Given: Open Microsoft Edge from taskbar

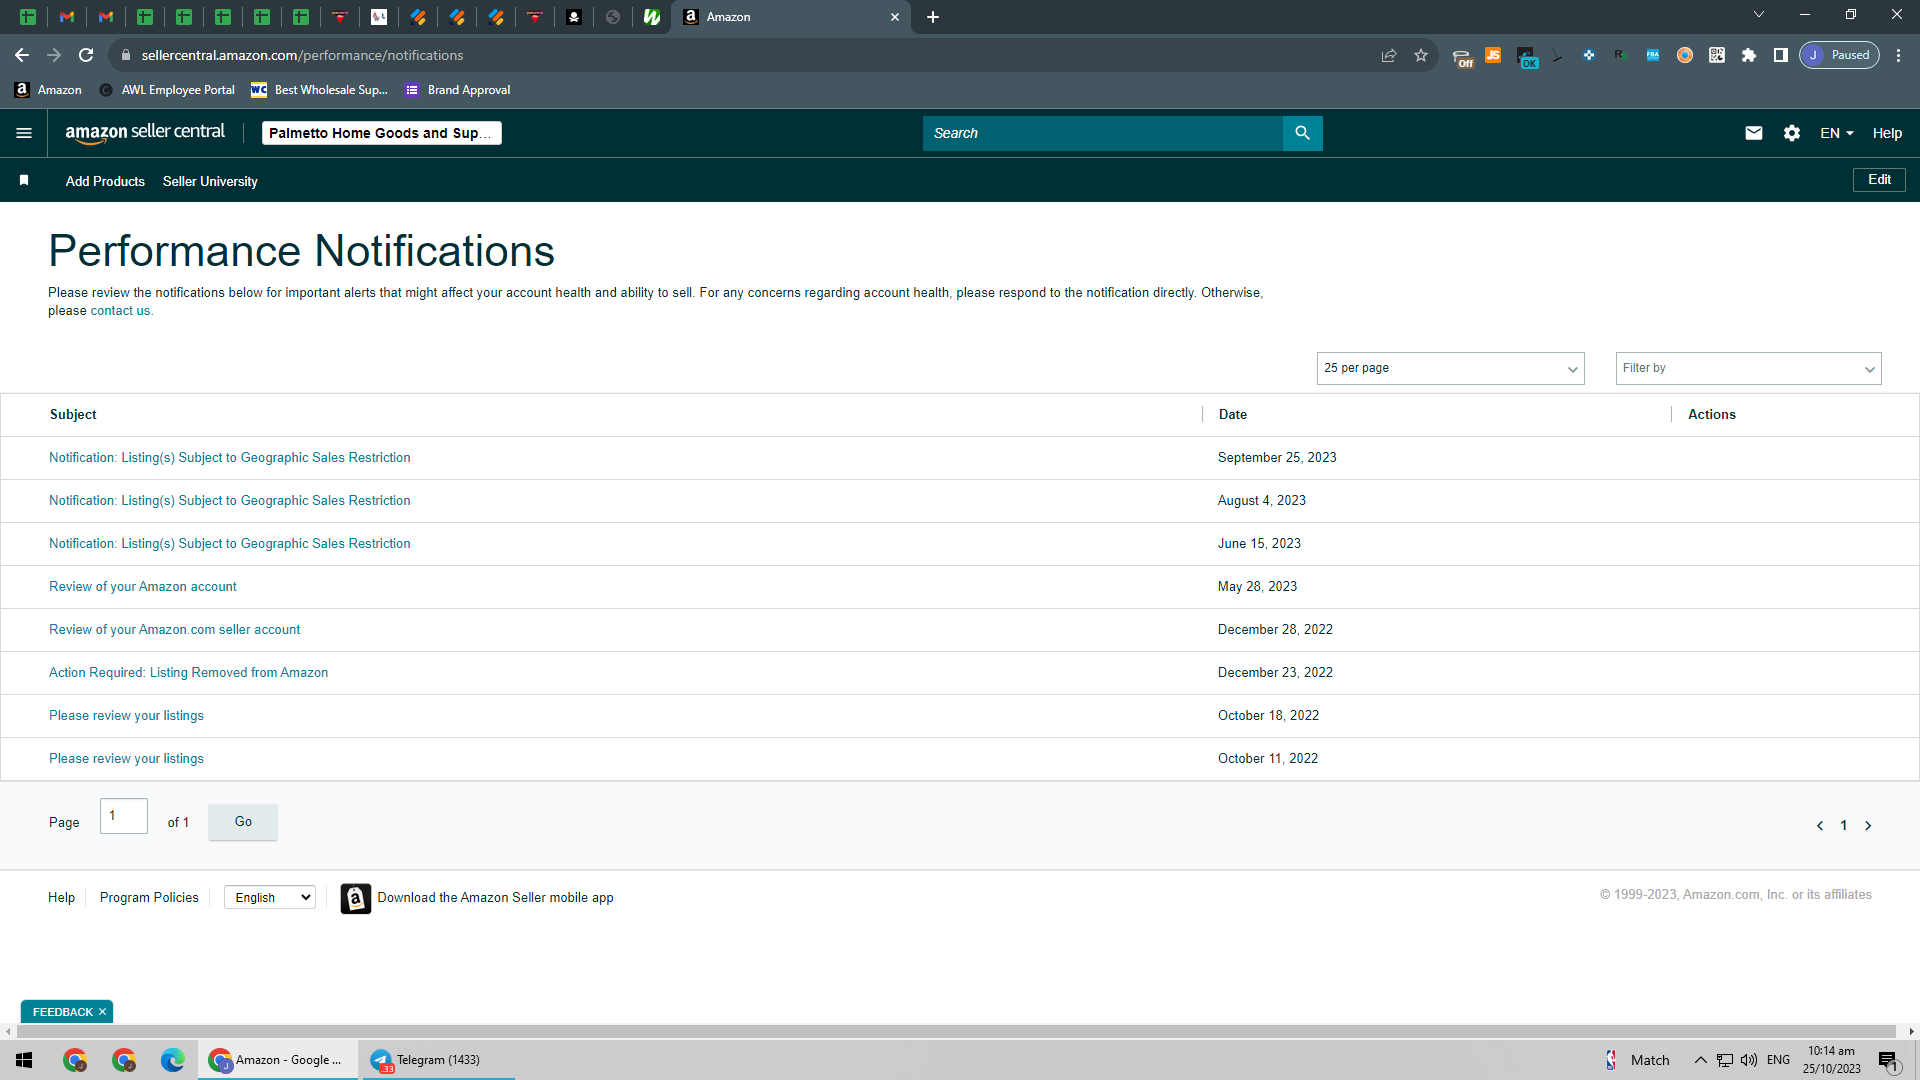Looking at the screenshot, I should (x=173, y=1060).
